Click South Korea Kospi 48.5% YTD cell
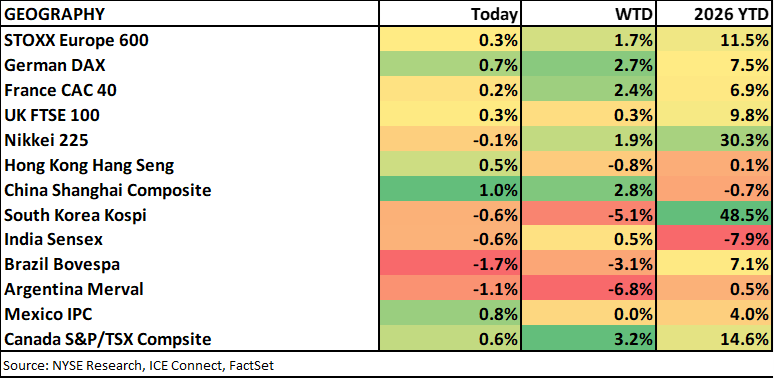 pyautogui.click(x=714, y=215)
